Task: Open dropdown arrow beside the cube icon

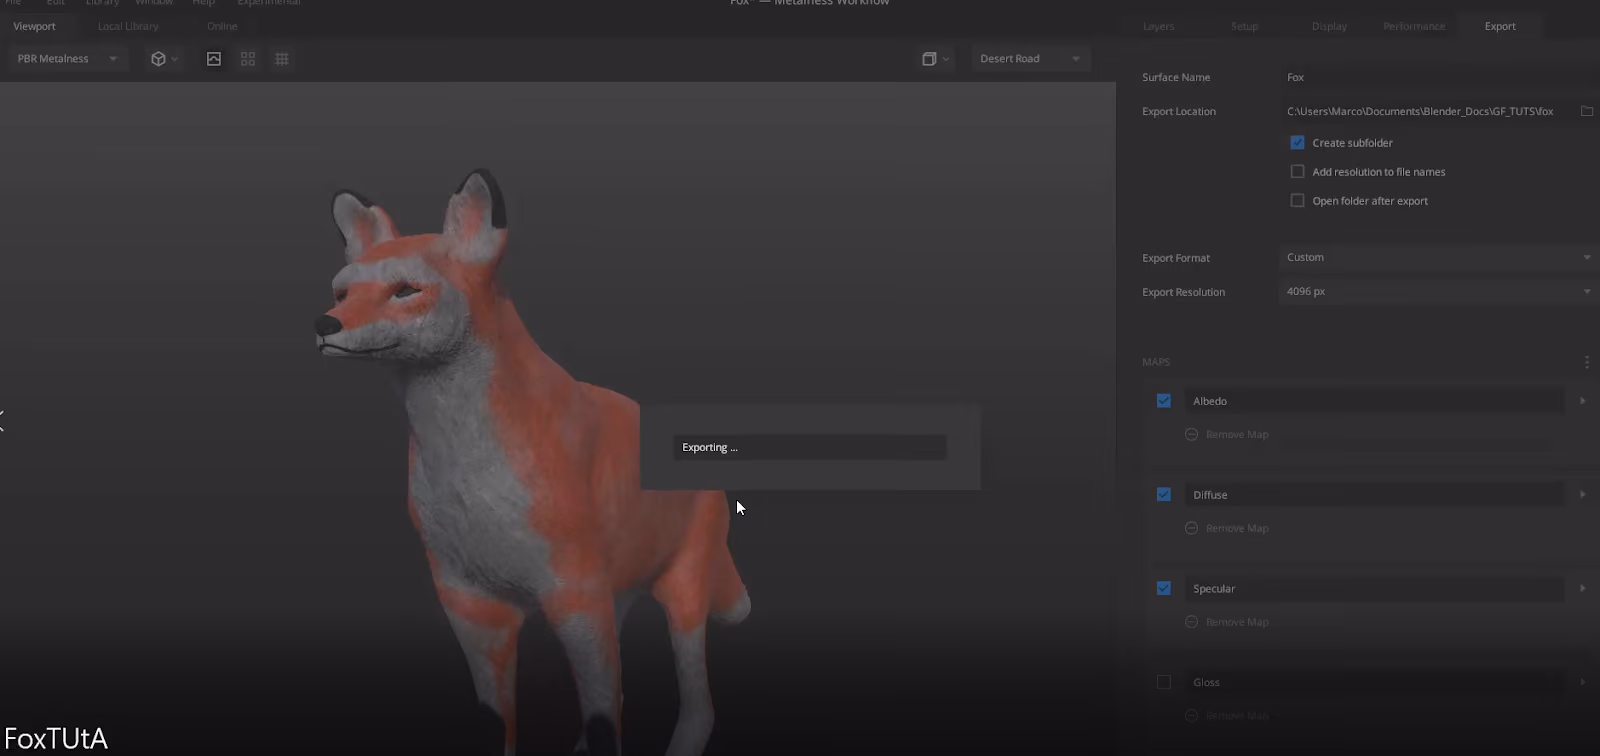Action: 175,59
